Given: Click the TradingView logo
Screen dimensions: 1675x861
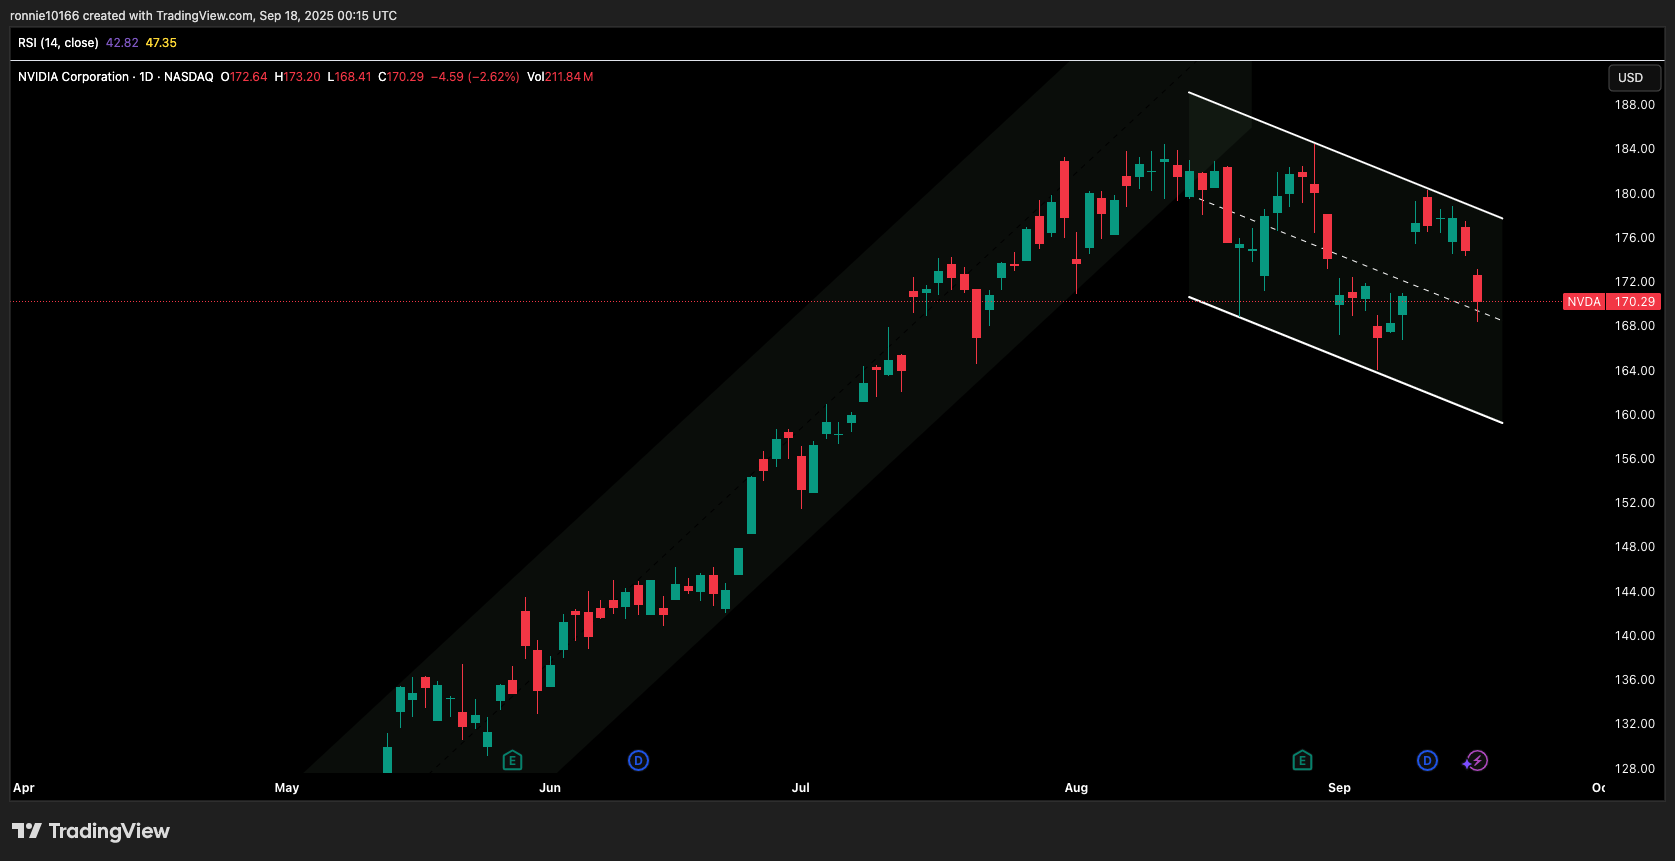Looking at the screenshot, I should pos(91,831).
